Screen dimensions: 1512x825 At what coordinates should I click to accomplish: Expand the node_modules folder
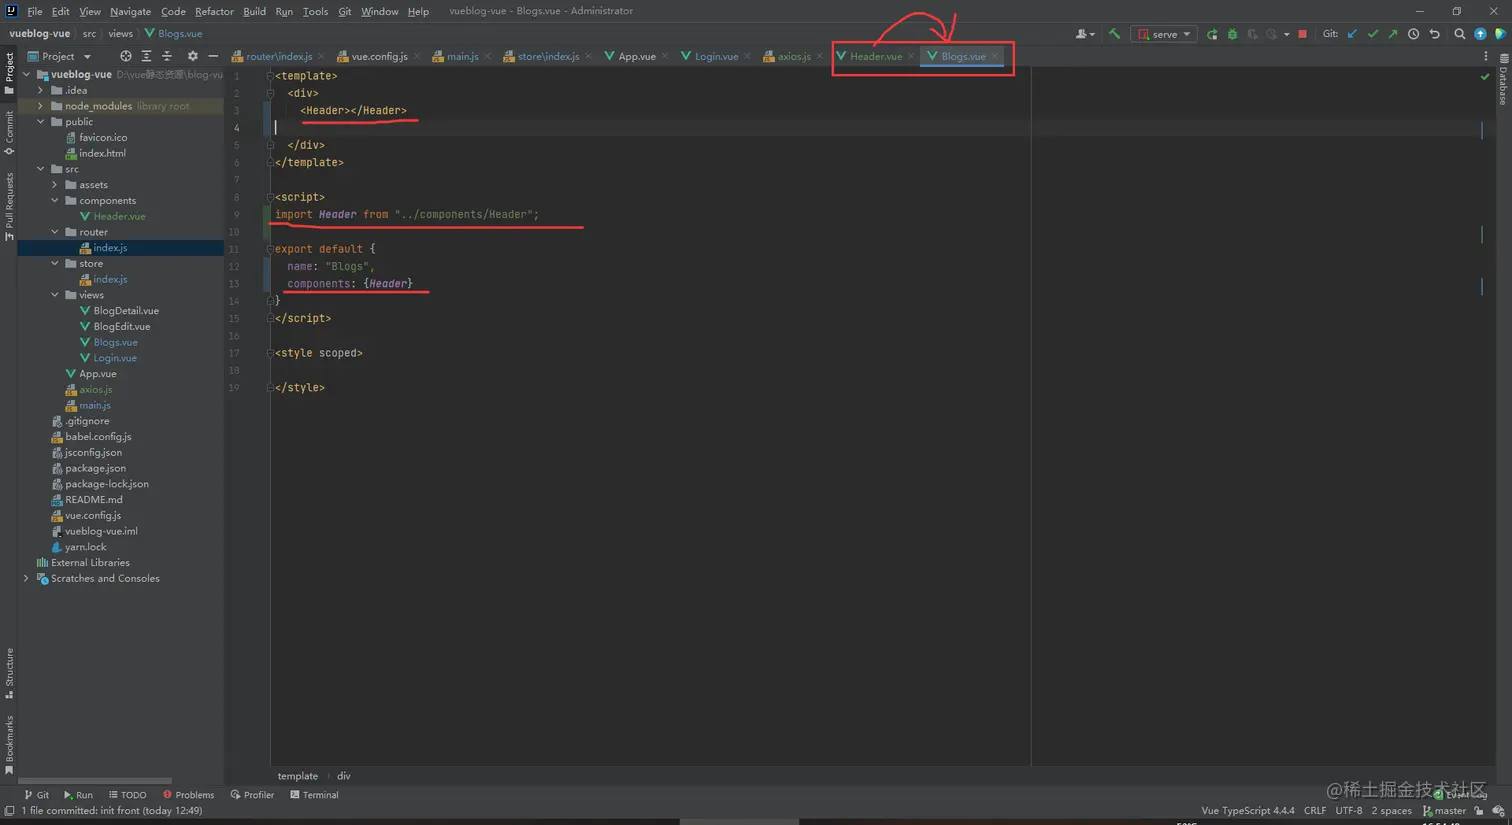click(x=41, y=106)
